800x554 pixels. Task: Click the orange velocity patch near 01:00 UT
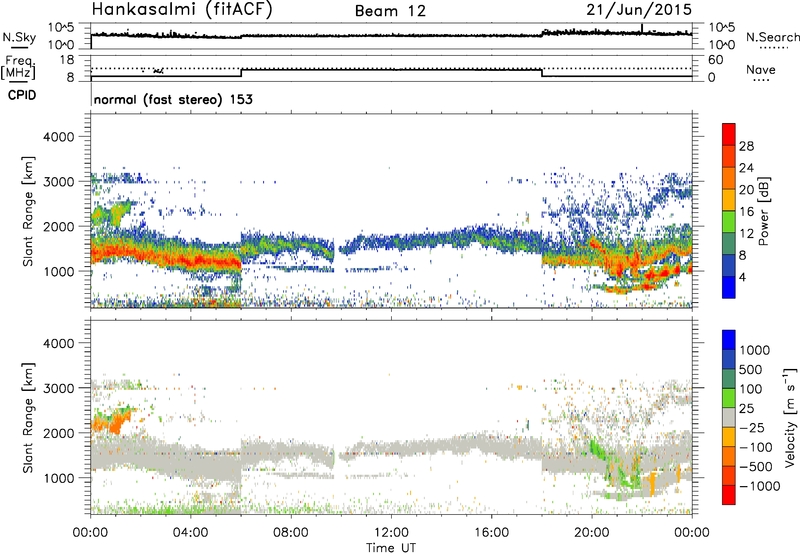tap(112, 422)
